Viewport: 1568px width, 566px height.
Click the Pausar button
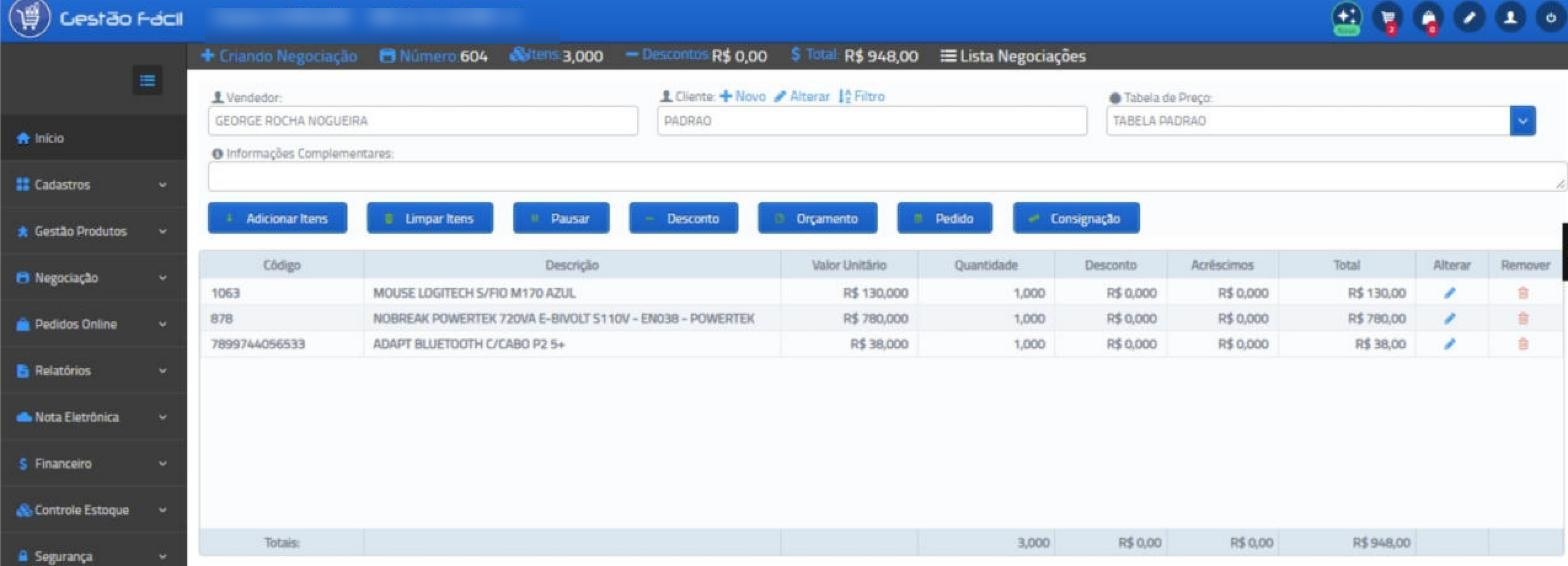[561, 218]
